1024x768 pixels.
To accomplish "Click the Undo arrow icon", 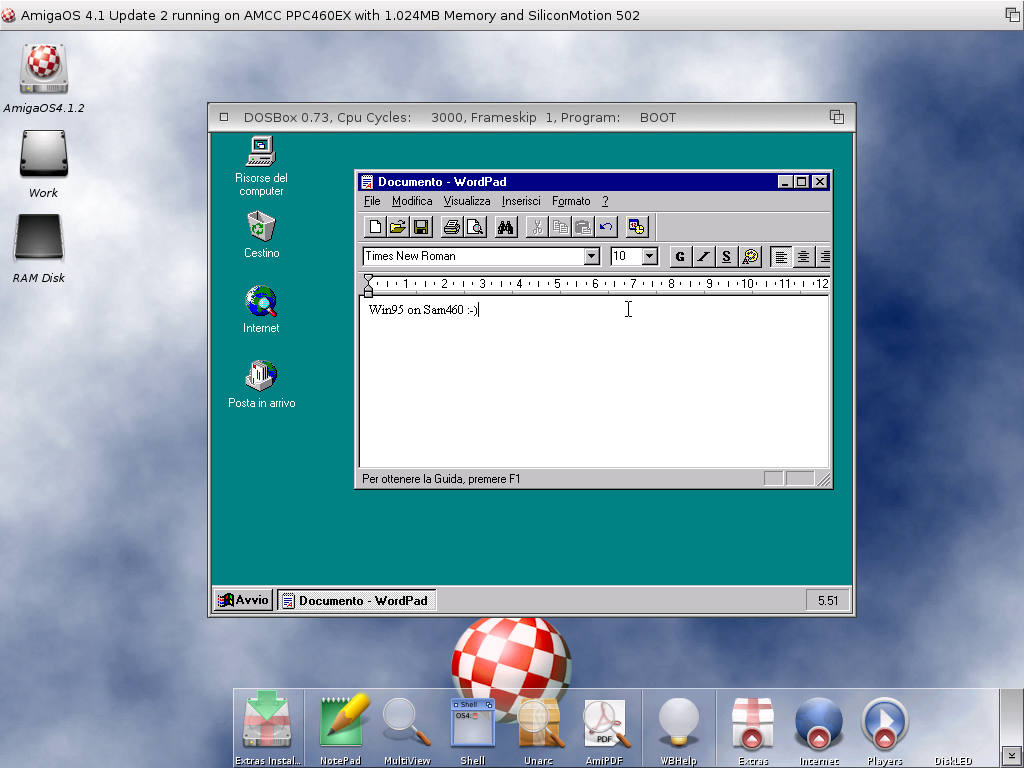I will click(x=606, y=227).
